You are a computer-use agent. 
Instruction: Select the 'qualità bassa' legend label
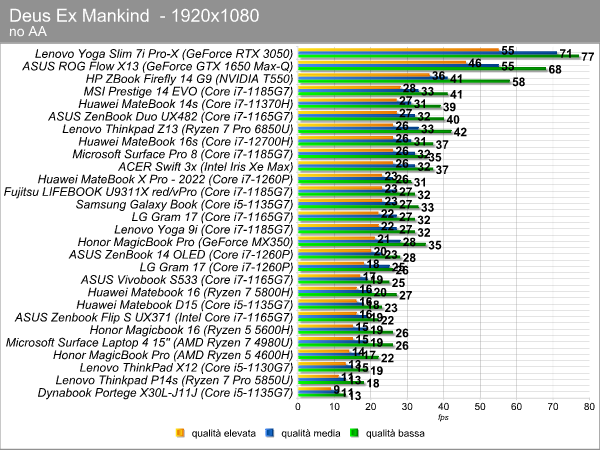(395, 433)
